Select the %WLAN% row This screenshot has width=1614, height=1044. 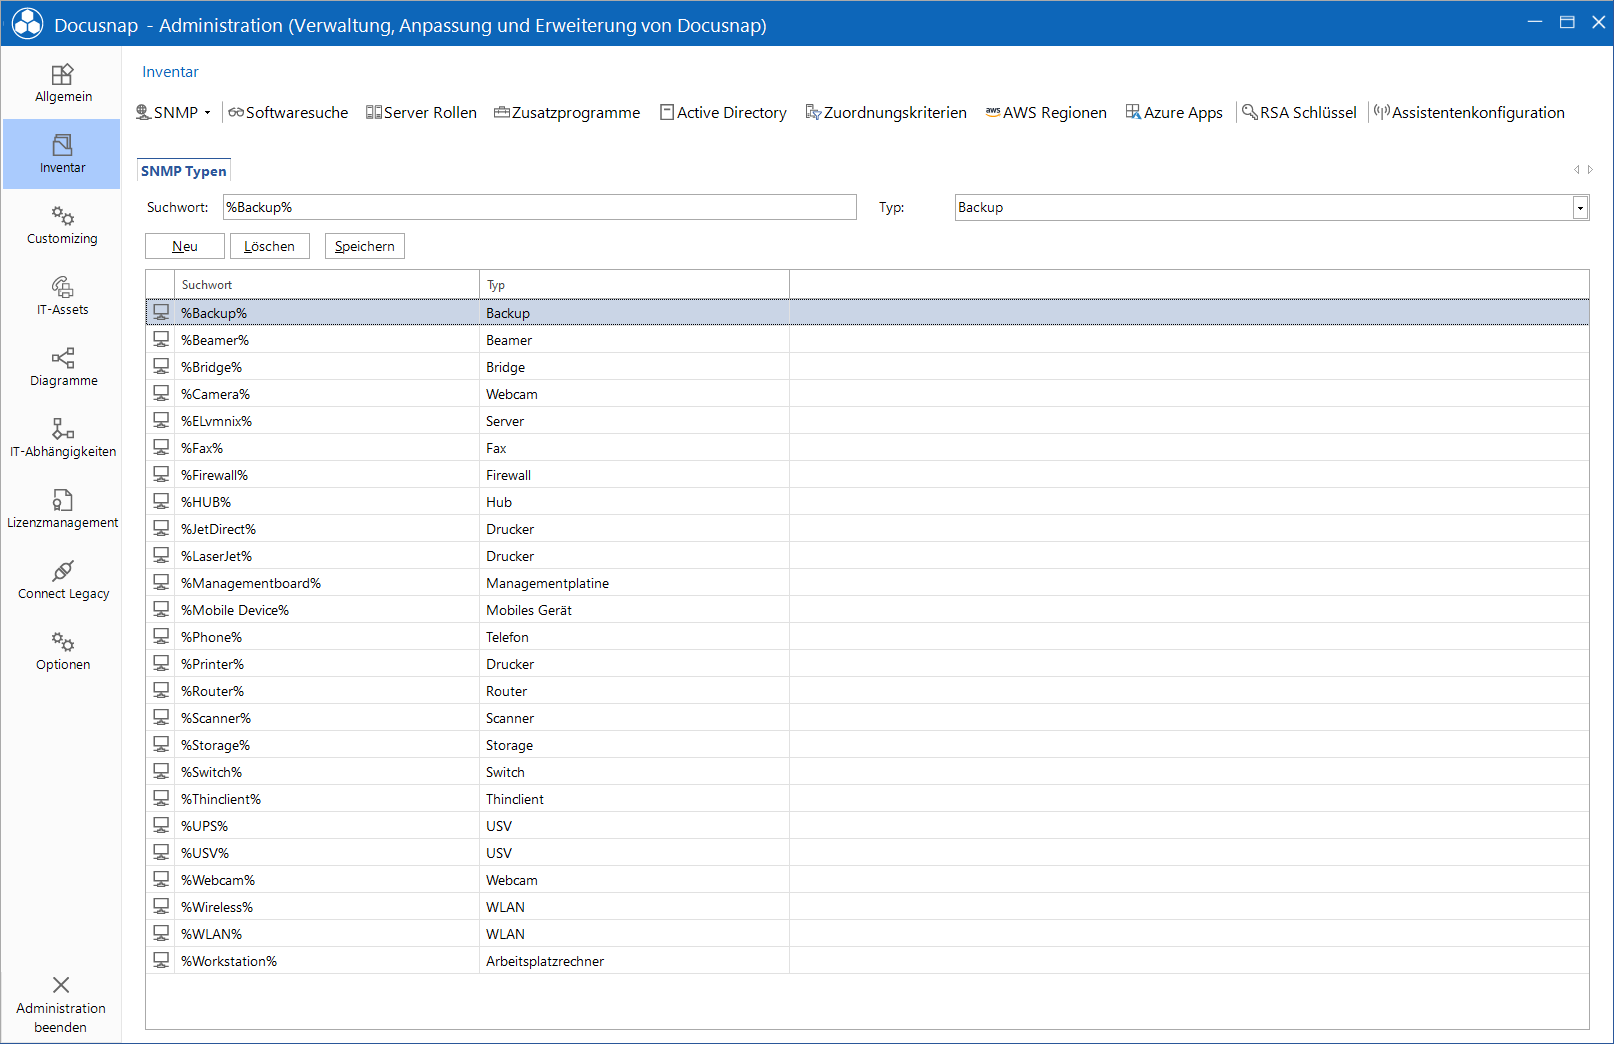tap(867, 934)
